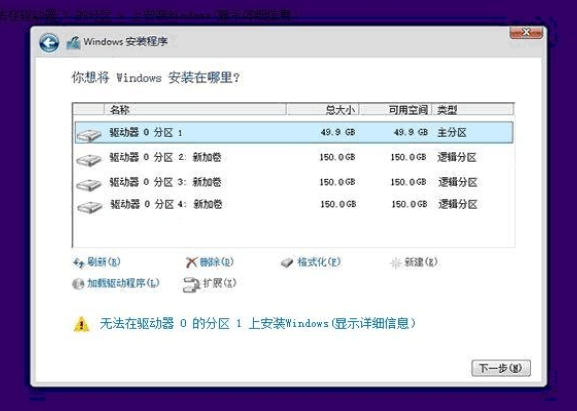577x411 pixels.
Task: Click the drive icon for 驱动器 0 分区 1
Action: (89, 135)
